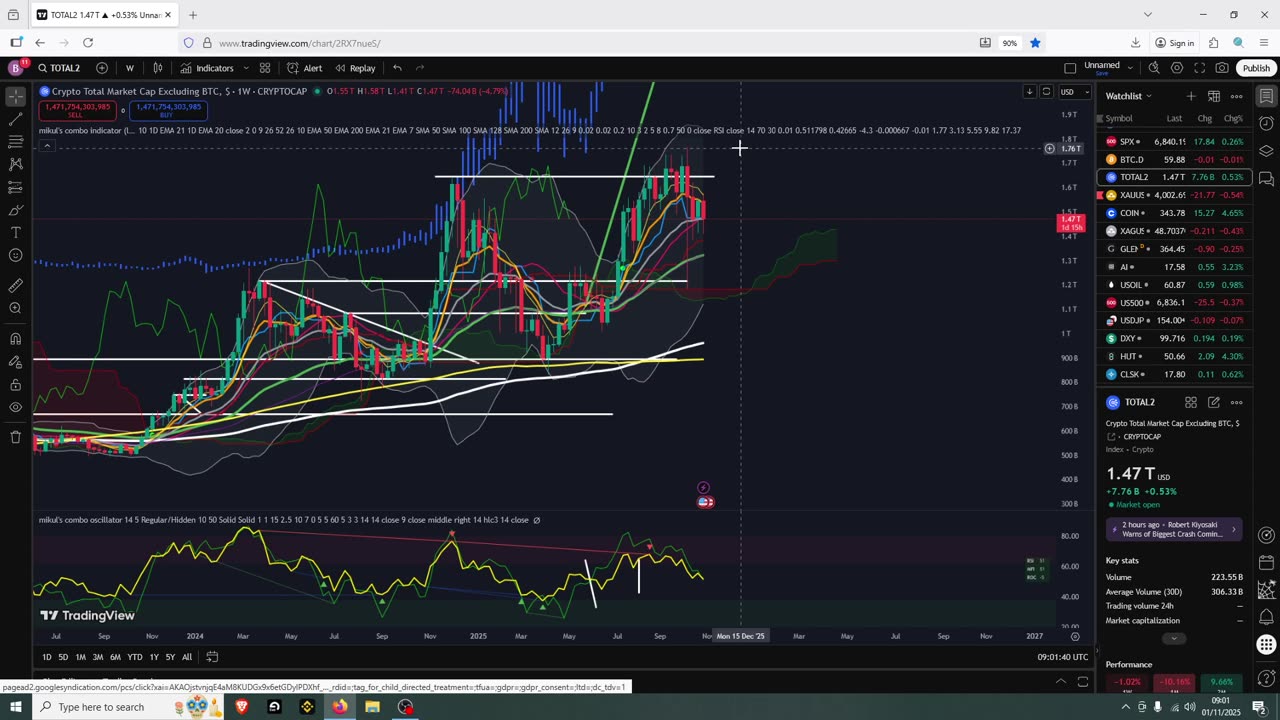Screen dimensions: 1280x720
Task: Open watchlist more options menu
Action: pos(1237,96)
